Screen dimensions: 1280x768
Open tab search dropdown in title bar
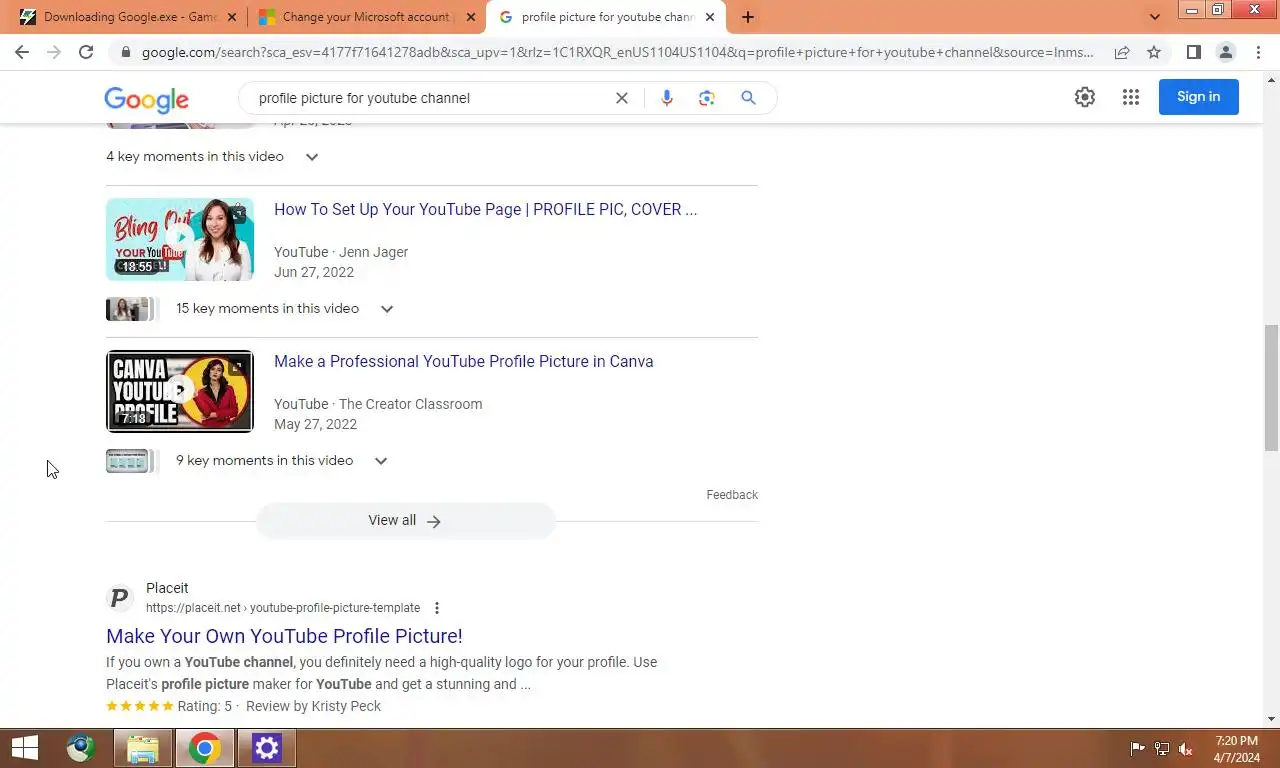1155,17
